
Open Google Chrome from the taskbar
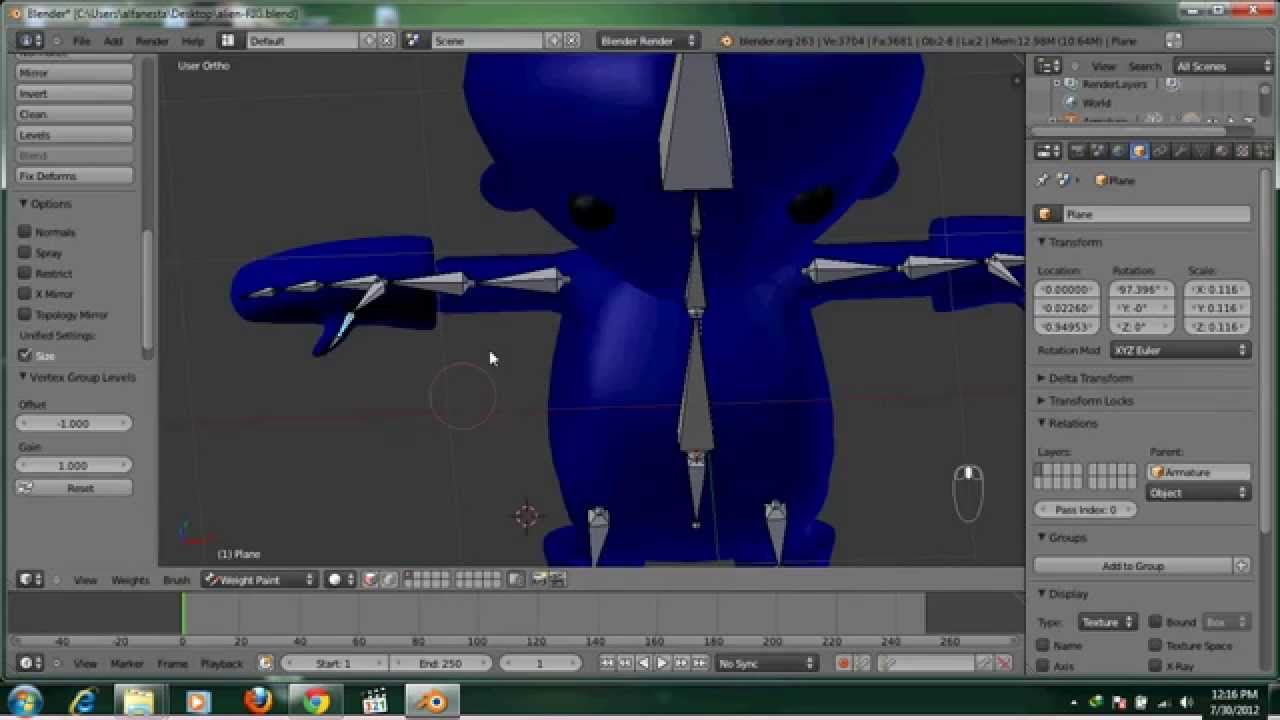(x=317, y=702)
